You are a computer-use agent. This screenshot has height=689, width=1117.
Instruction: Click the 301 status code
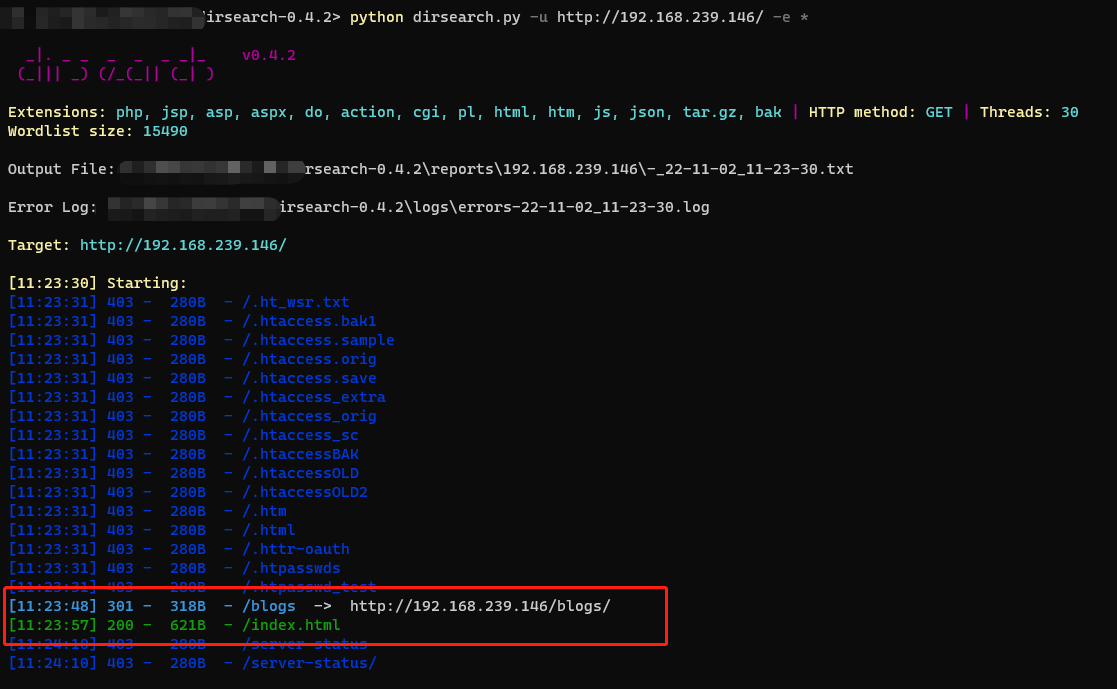[x=120, y=606]
